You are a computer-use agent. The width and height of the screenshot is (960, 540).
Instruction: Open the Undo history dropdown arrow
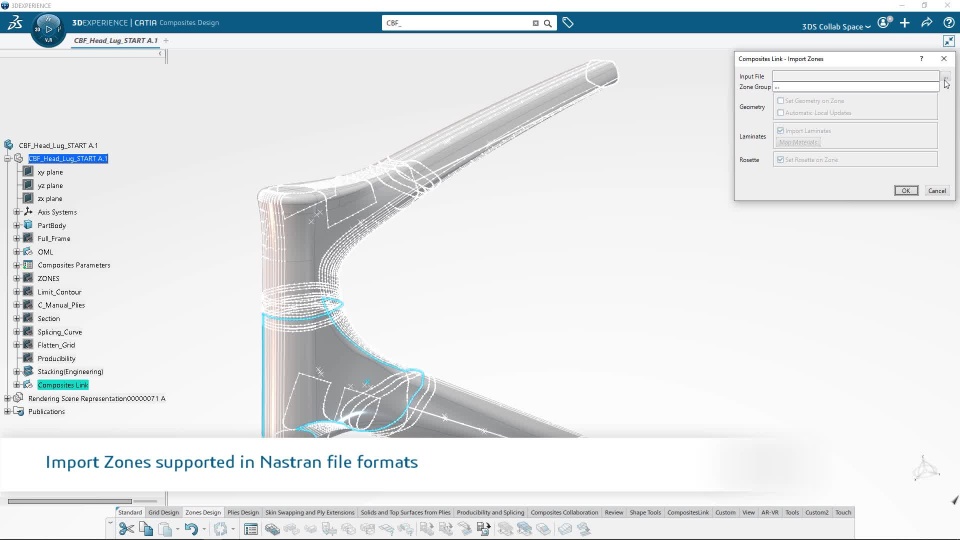(204, 529)
